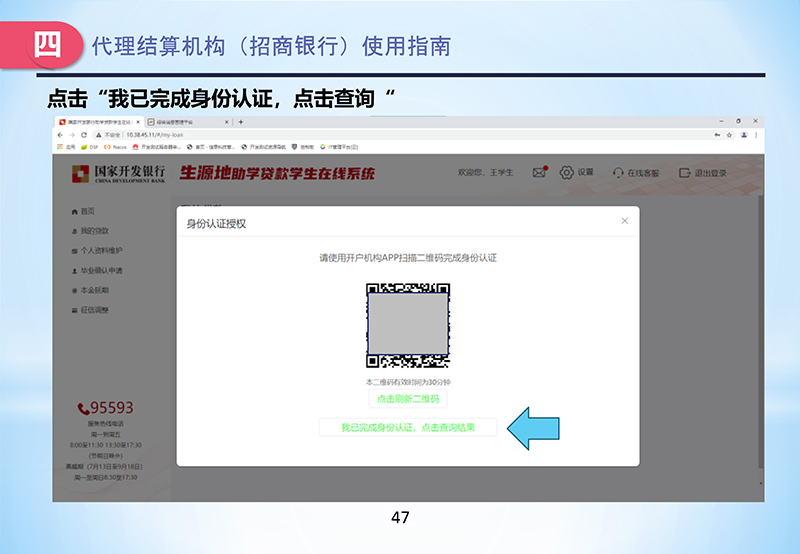Open the Nacos bookmark
This screenshot has height=554, width=800.
click(x=115, y=147)
